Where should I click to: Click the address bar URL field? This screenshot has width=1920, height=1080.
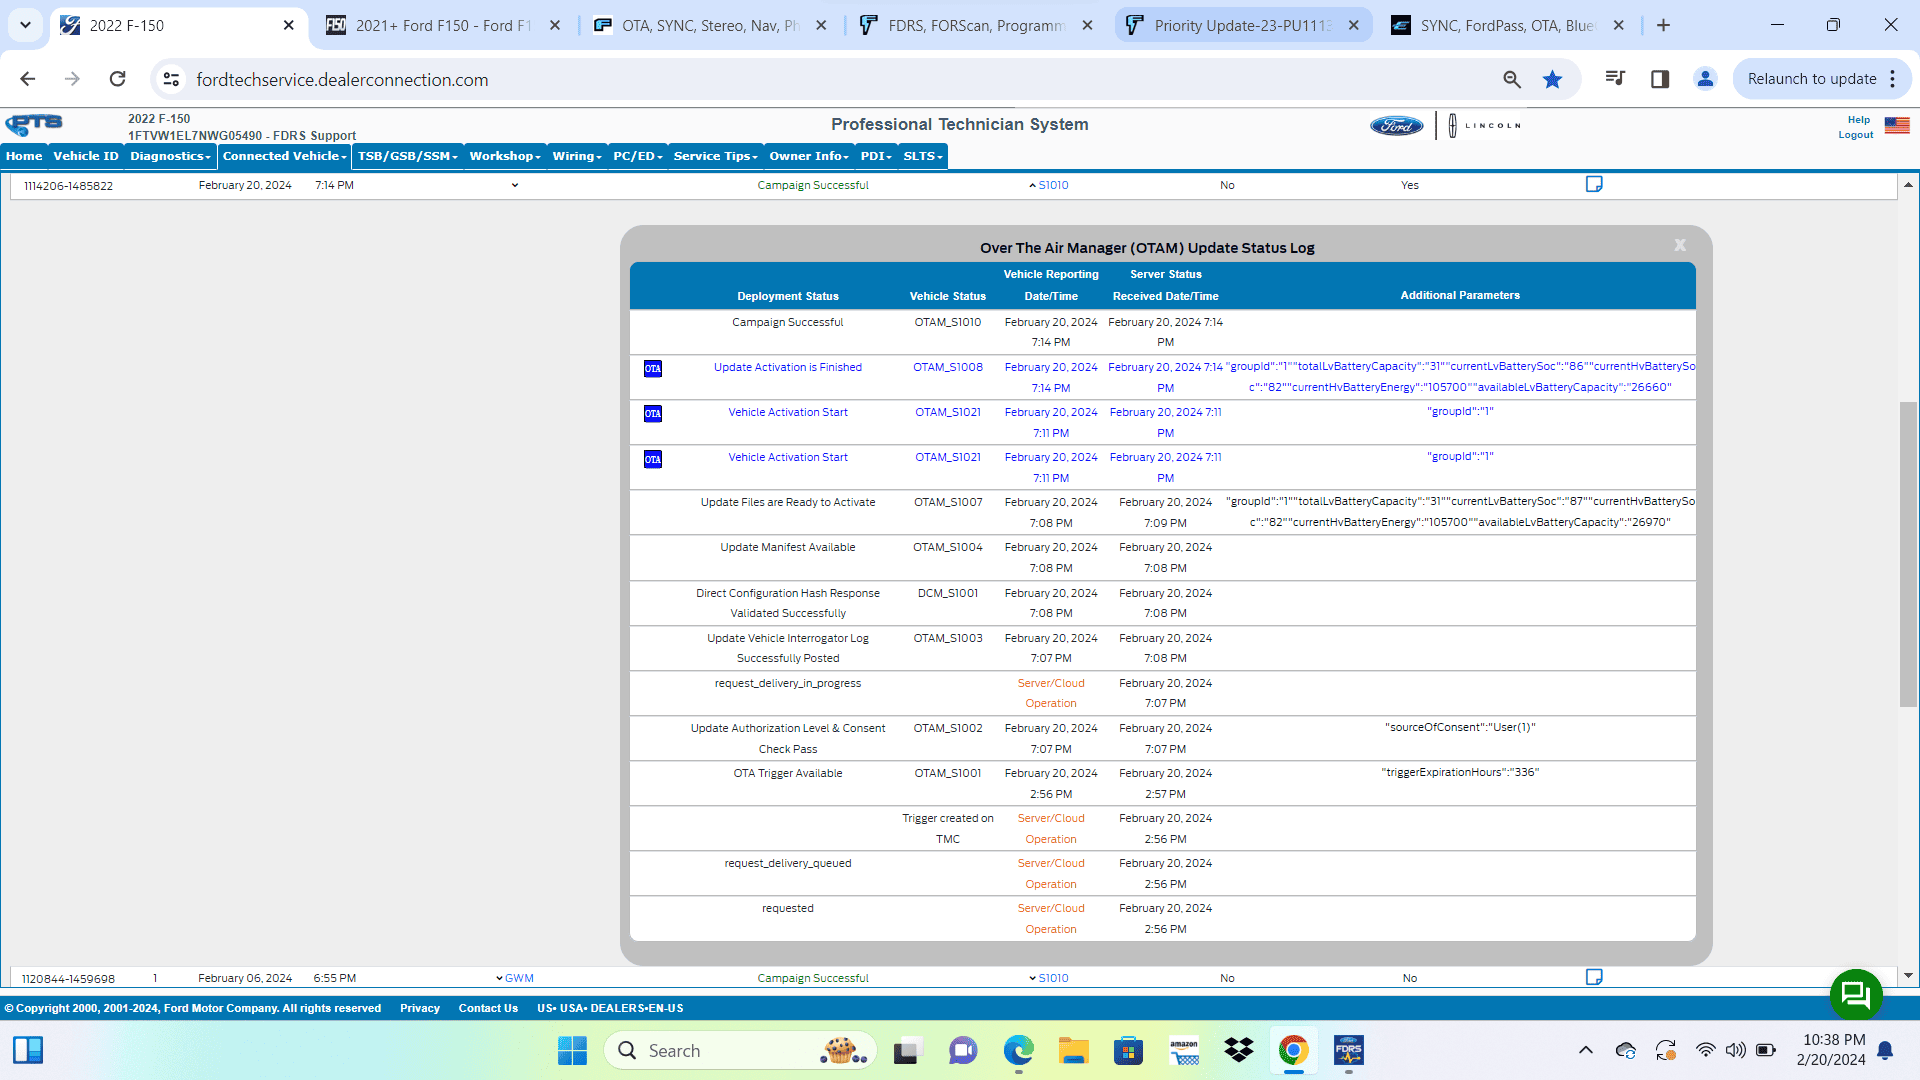tap(840, 79)
